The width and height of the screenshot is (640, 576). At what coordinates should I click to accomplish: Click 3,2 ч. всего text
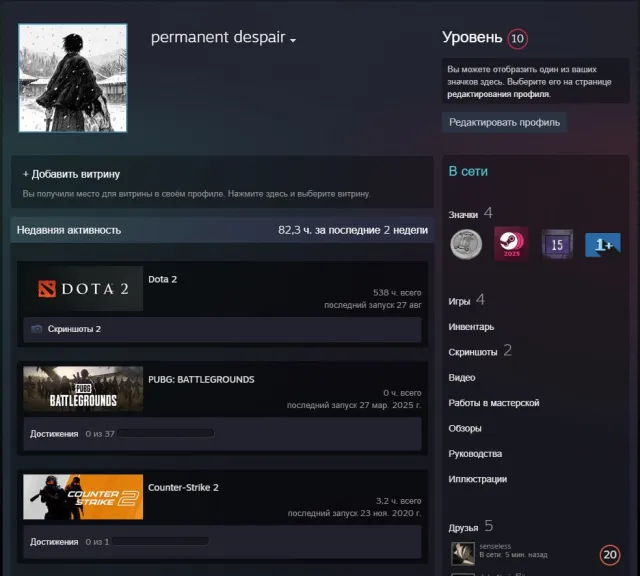click(398, 501)
